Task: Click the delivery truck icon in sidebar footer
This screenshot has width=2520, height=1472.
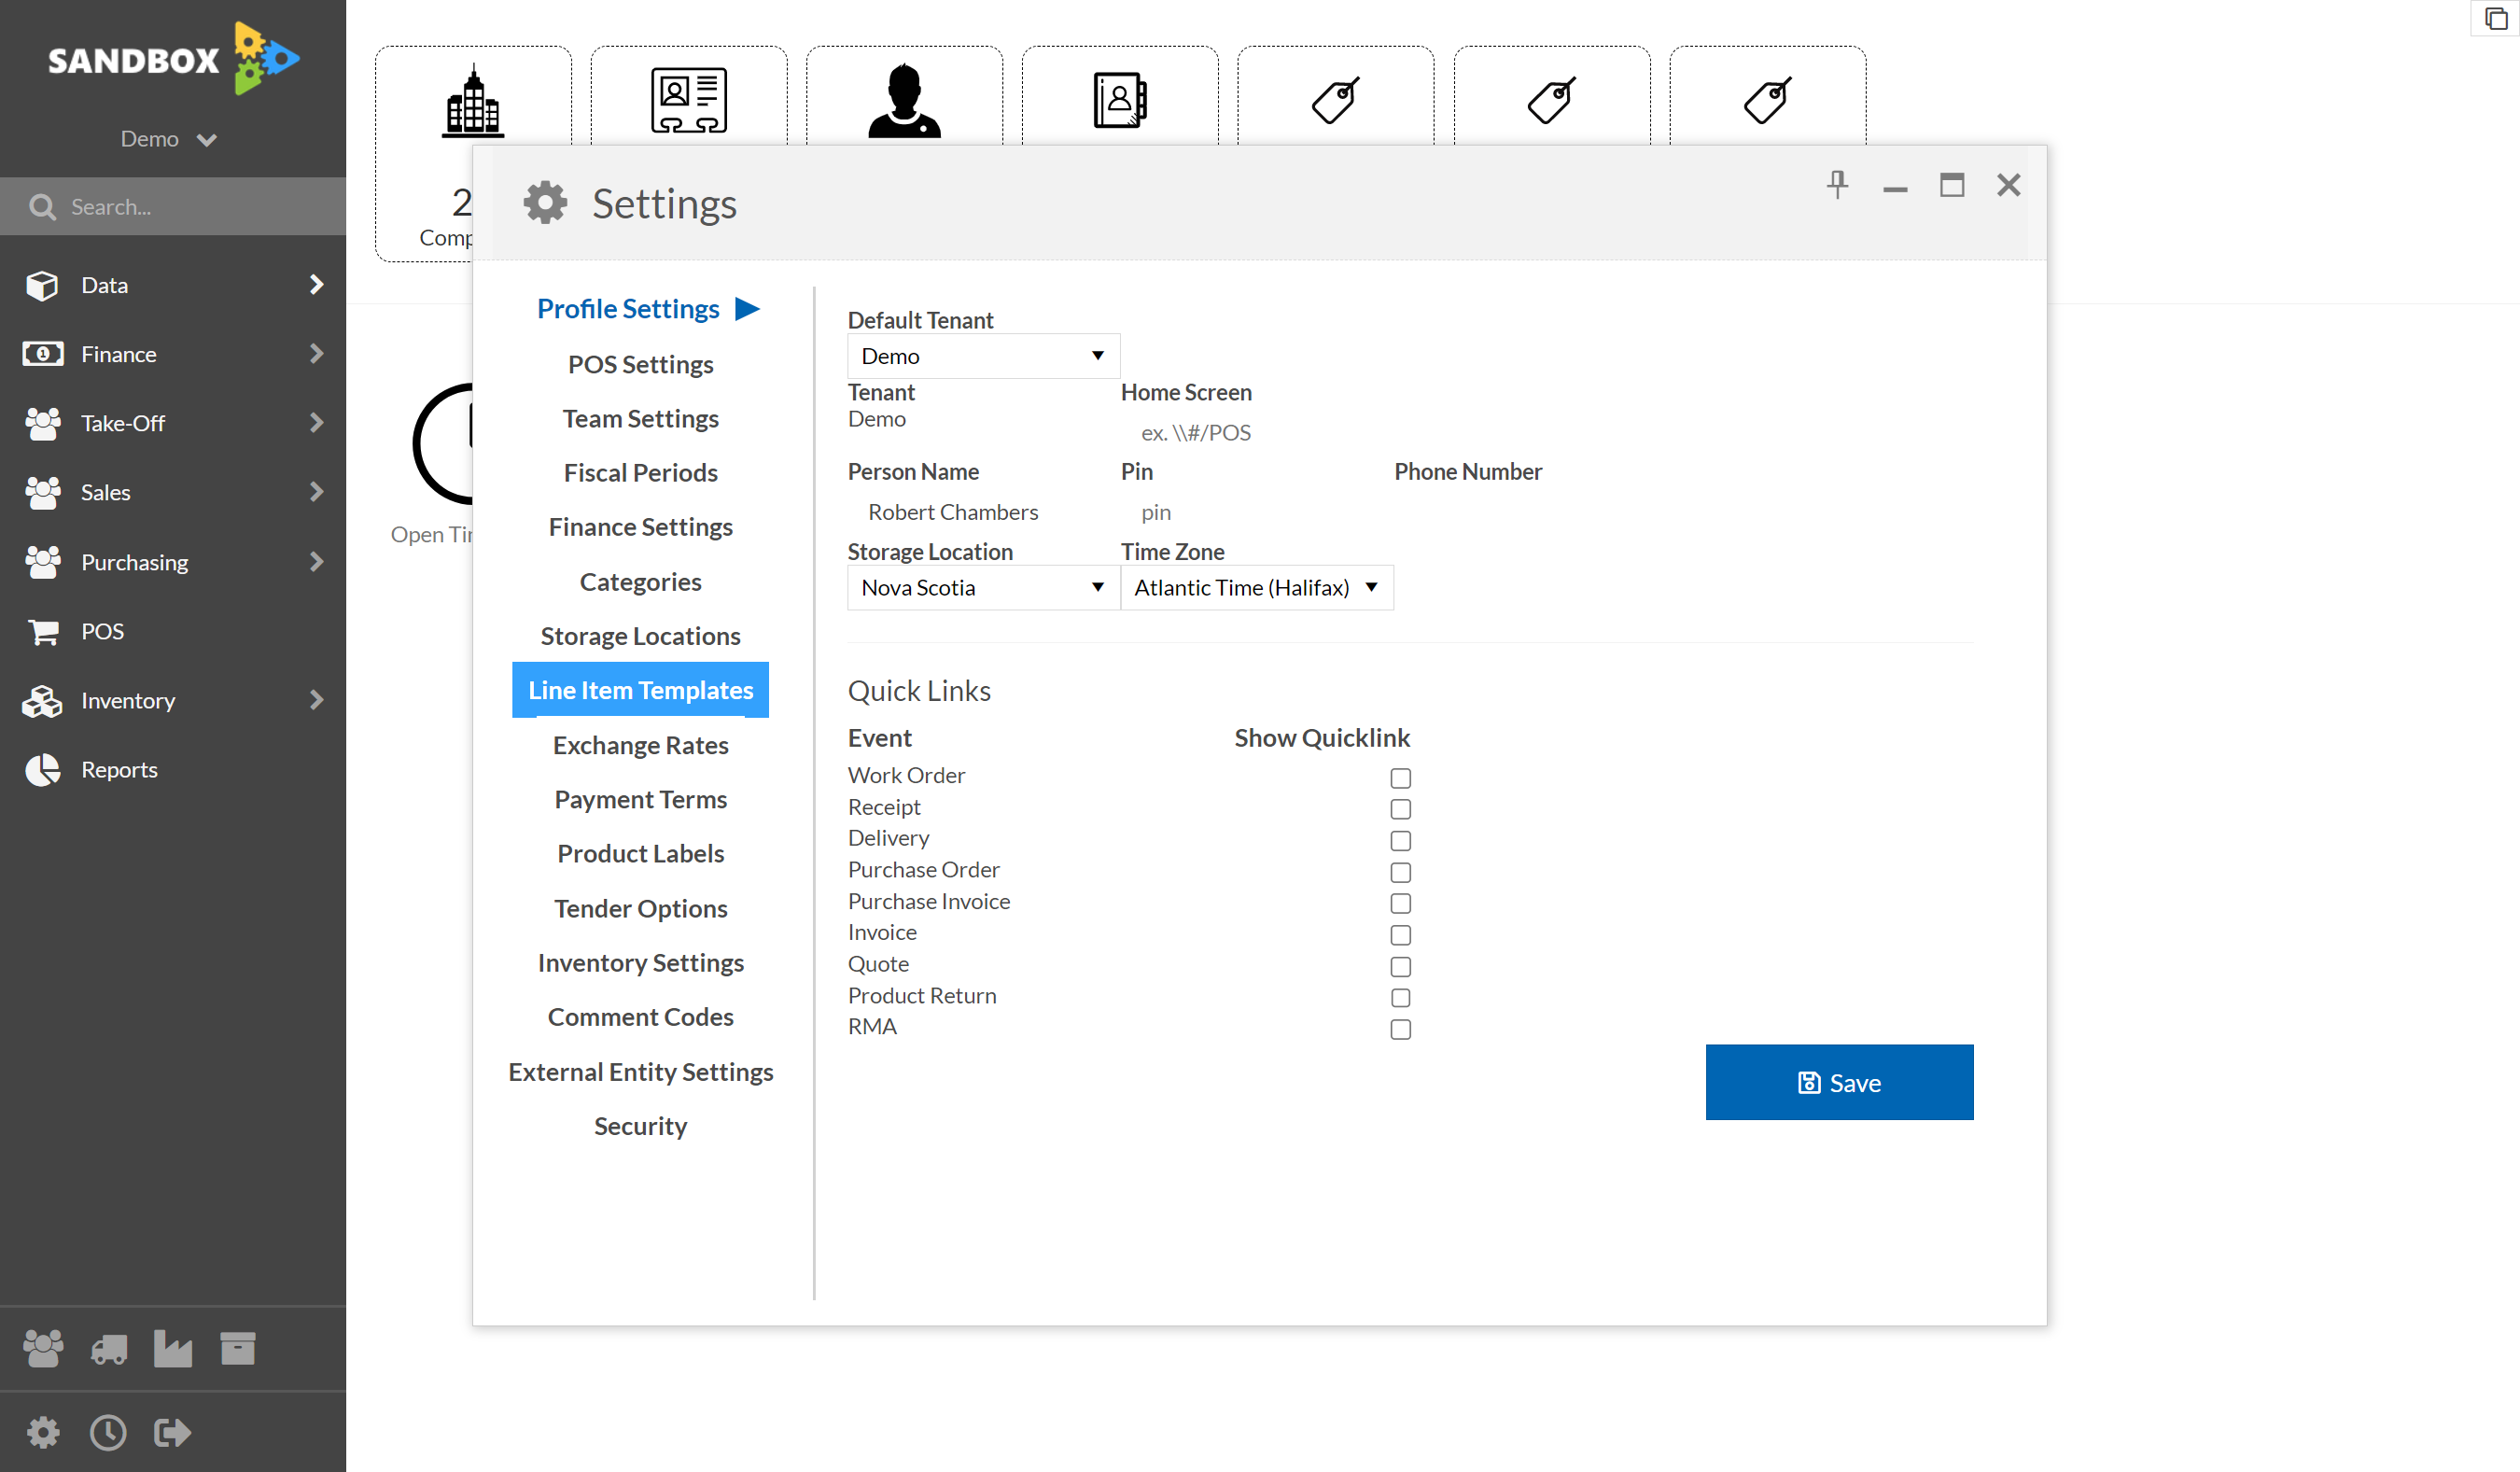Action: tap(109, 1349)
